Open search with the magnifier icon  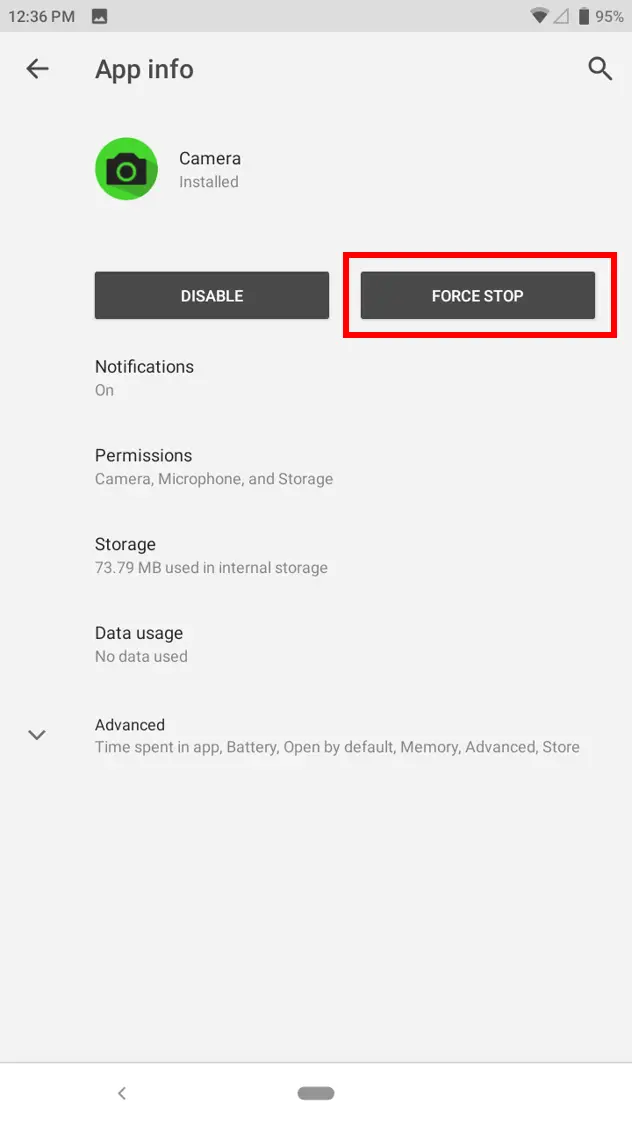[600, 69]
